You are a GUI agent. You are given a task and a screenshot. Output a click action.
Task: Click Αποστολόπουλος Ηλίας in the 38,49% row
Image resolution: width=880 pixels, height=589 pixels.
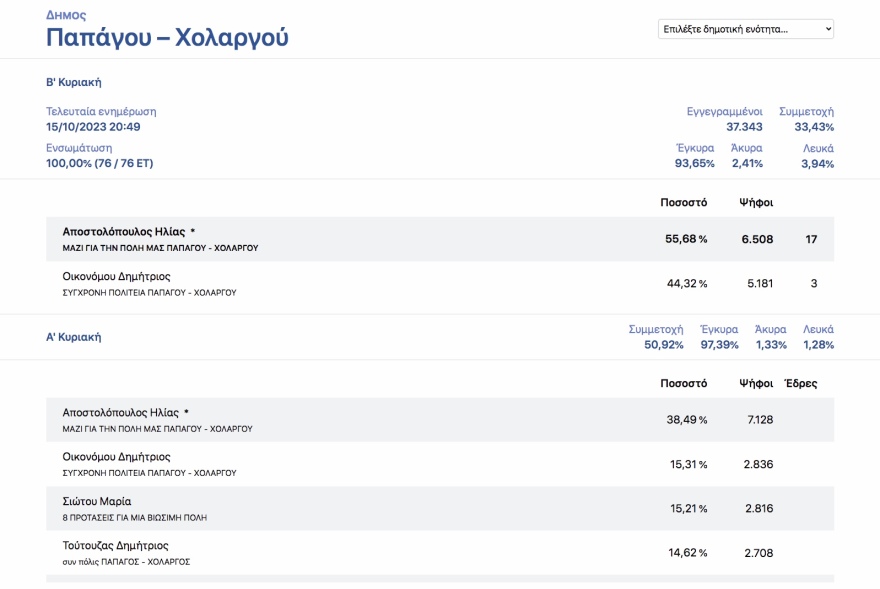[x=123, y=412]
